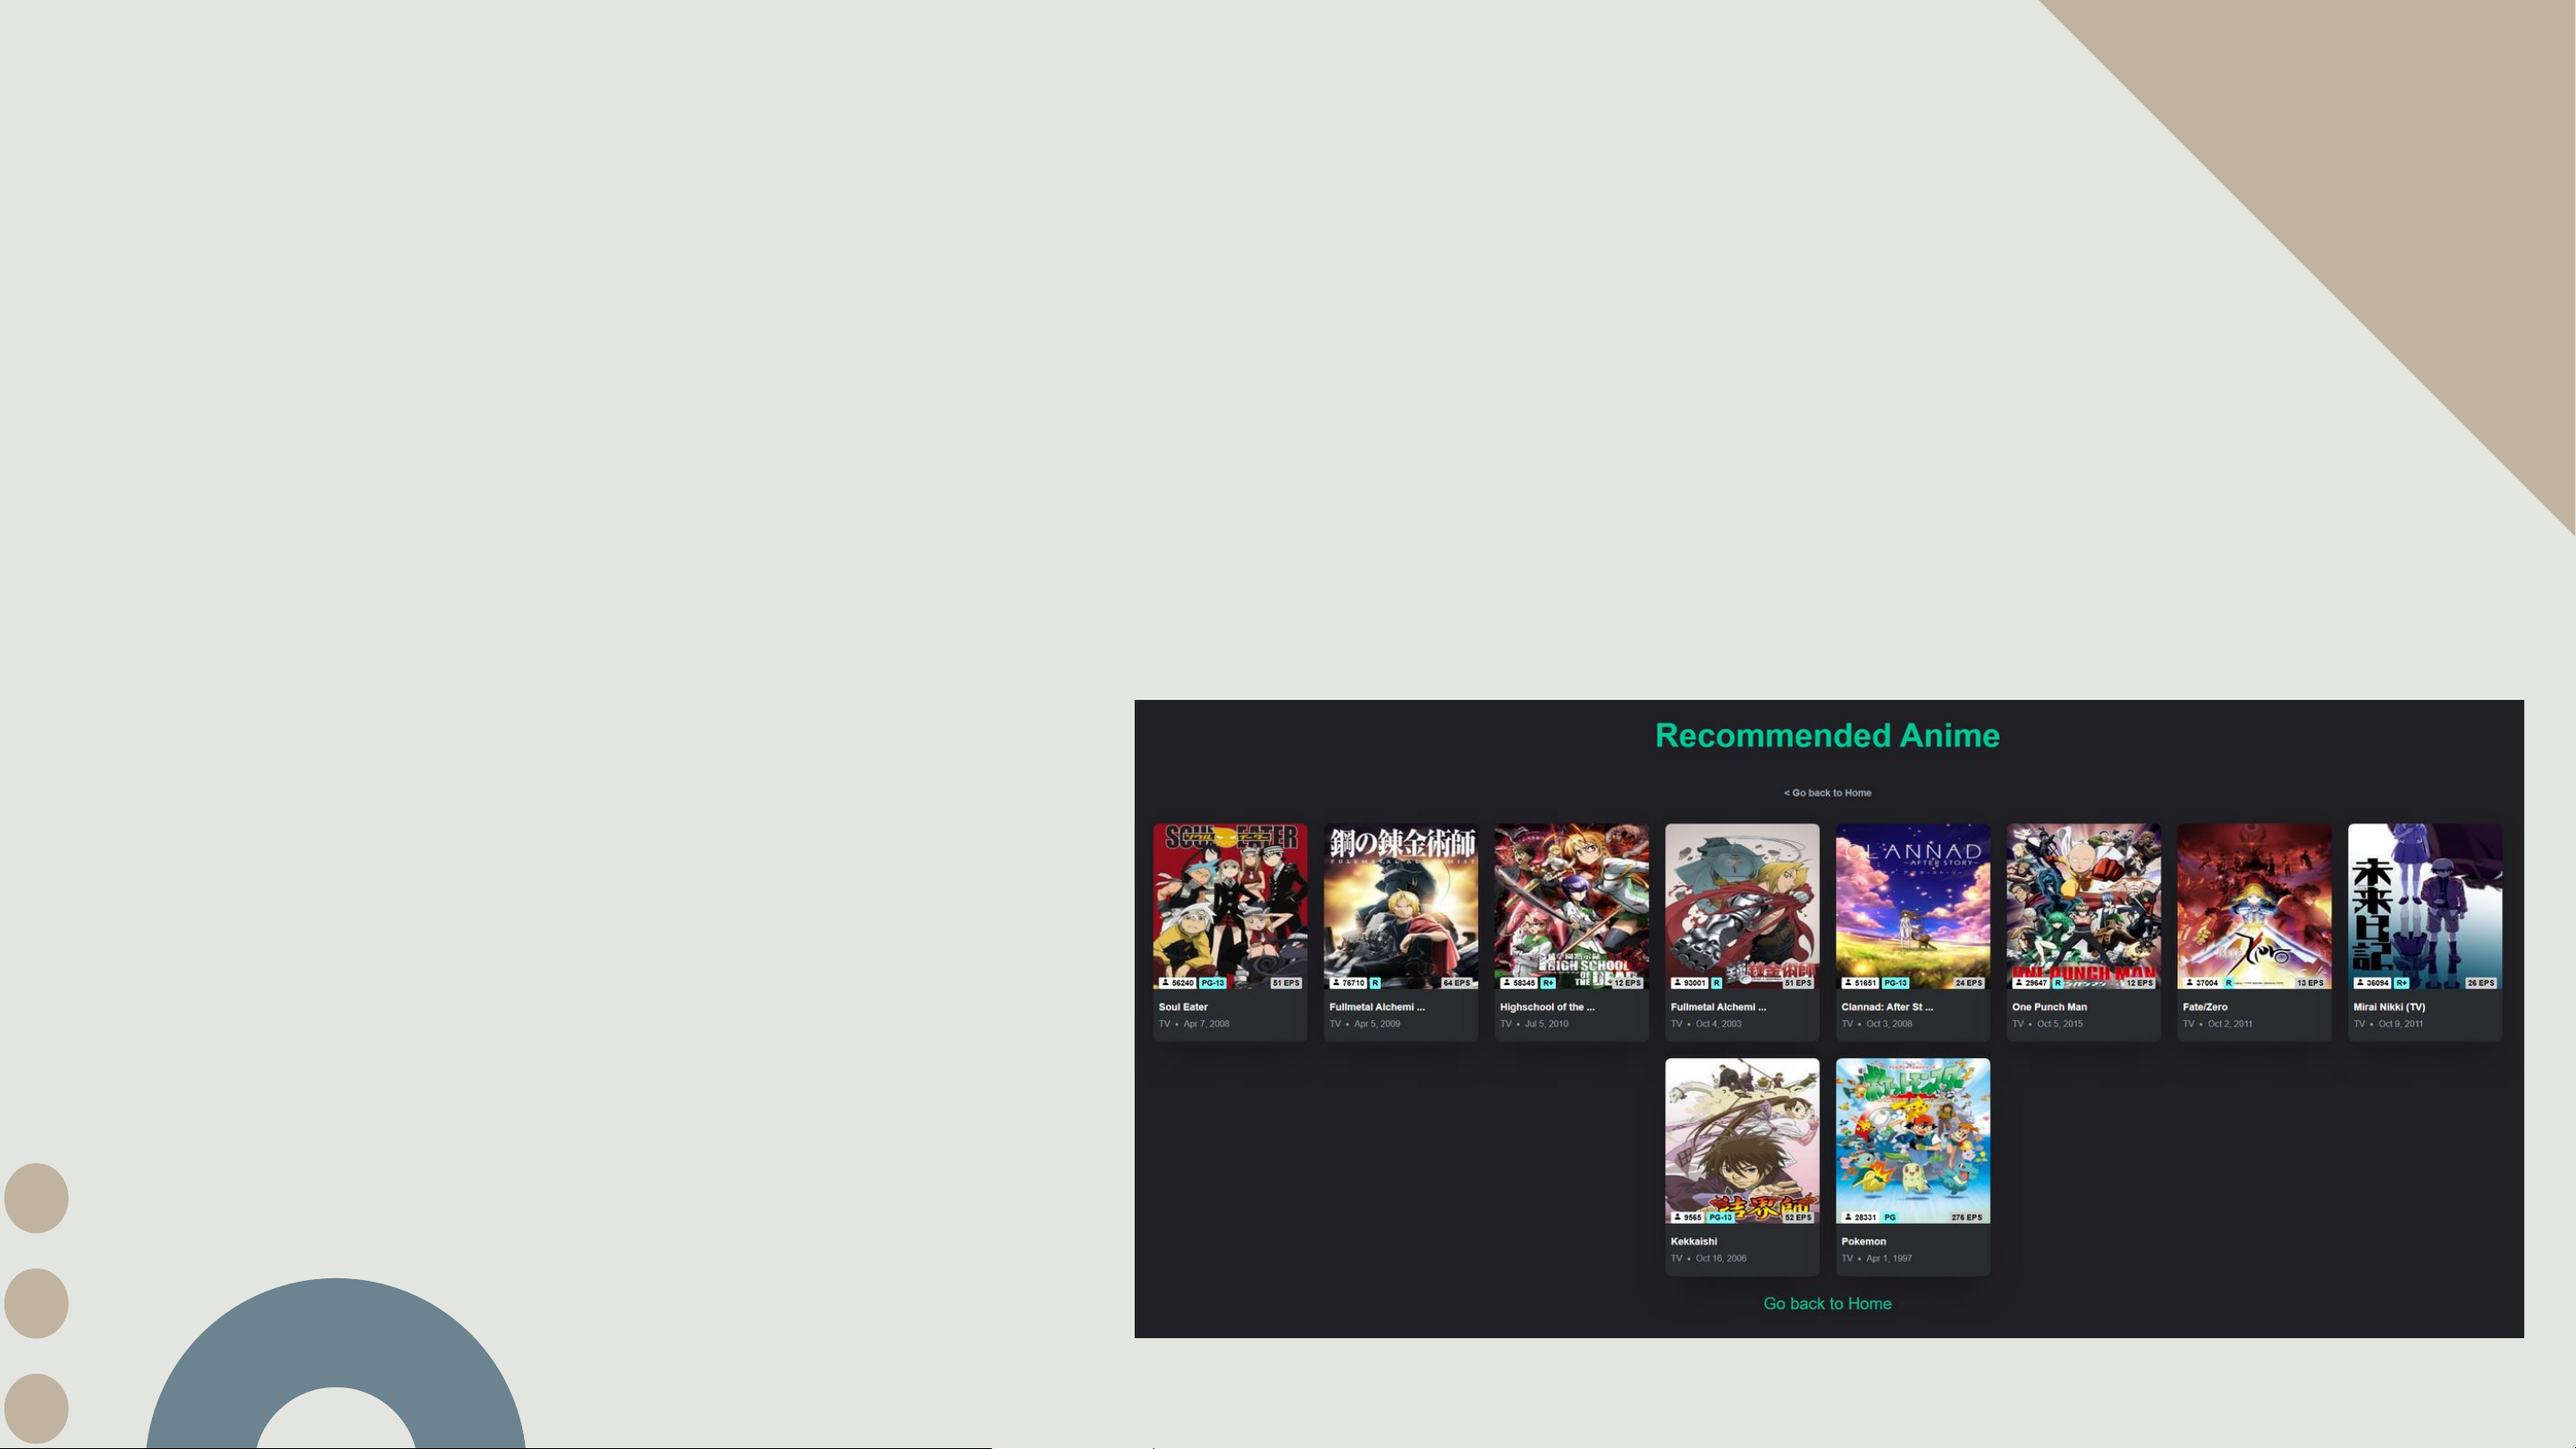The width and height of the screenshot is (2576, 1449).
Task: Click the 37004 members icon on Fate/Zero
Action: point(2189,983)
